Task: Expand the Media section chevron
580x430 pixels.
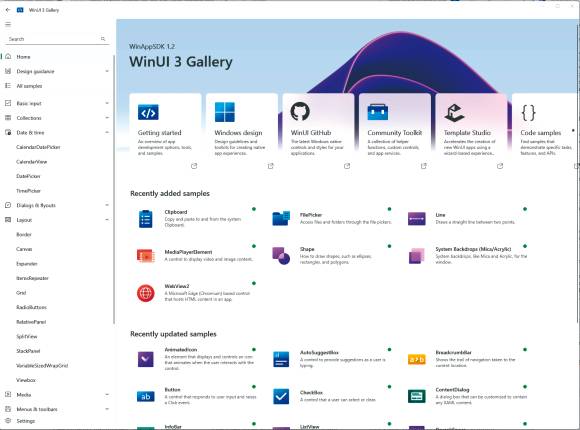Action: pos(107,394)
